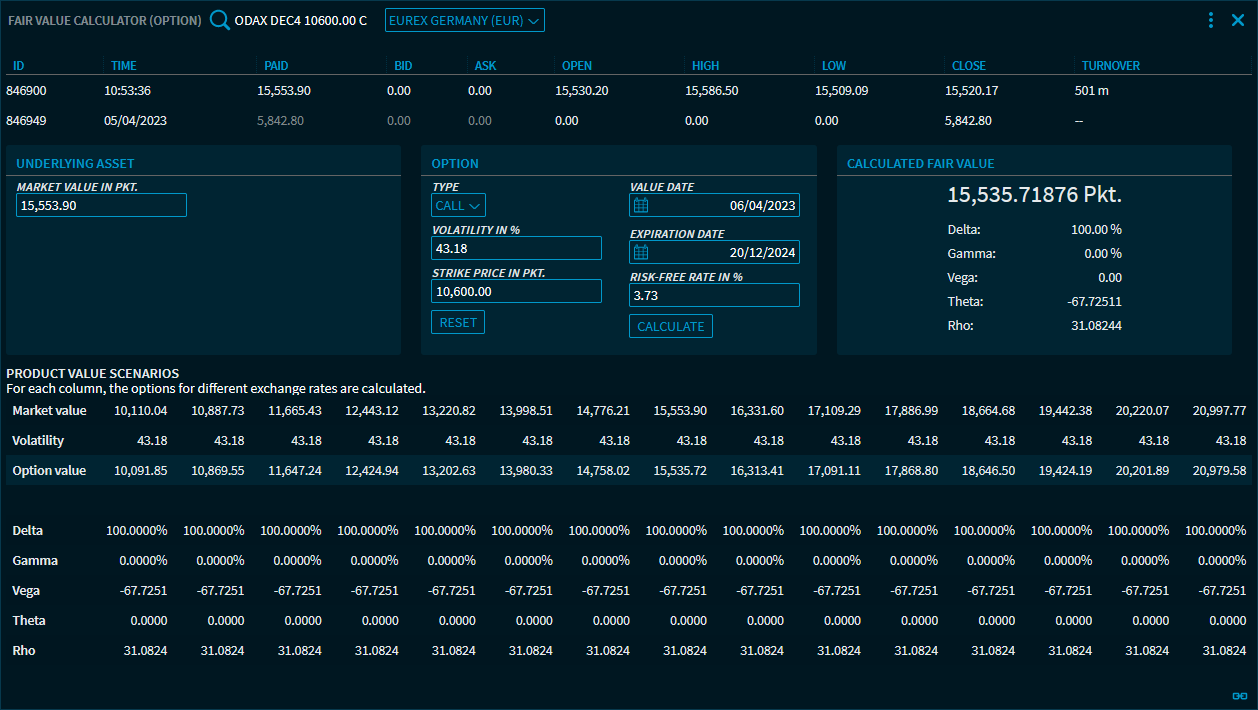
Task: Select the row with ID 846900
Action: point(27,90)
